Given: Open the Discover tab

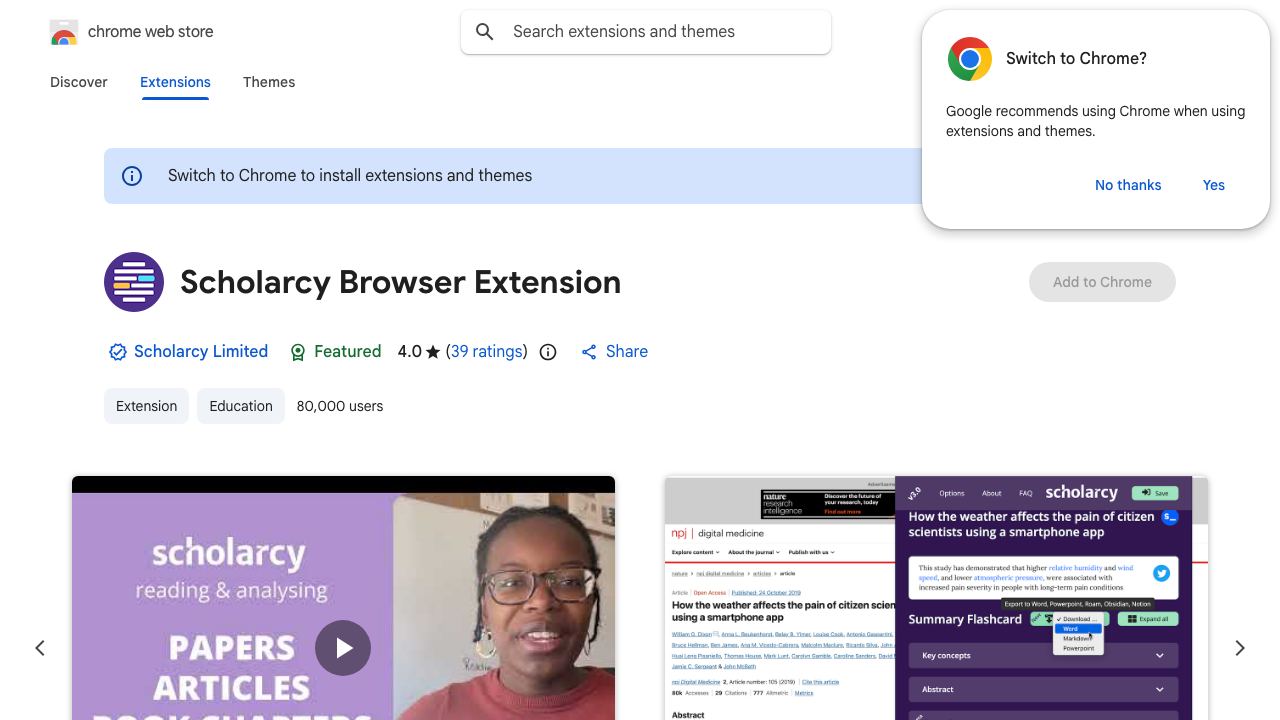Looking at the screenshot, I should [x=79, y=82].
